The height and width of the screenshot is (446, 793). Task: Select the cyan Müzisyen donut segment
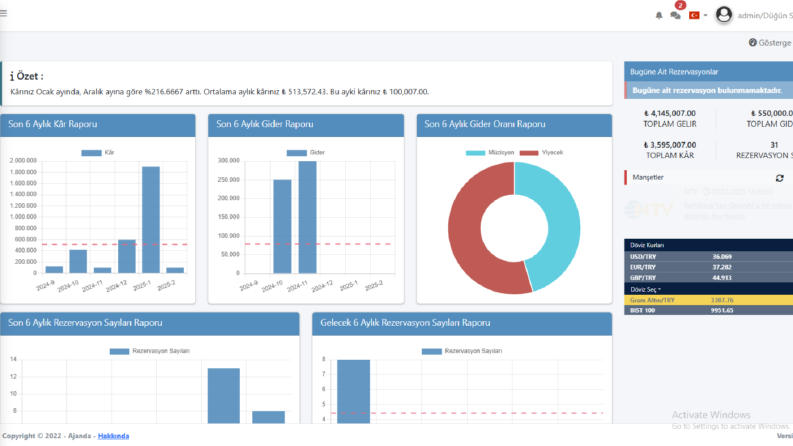coord(562,228)
